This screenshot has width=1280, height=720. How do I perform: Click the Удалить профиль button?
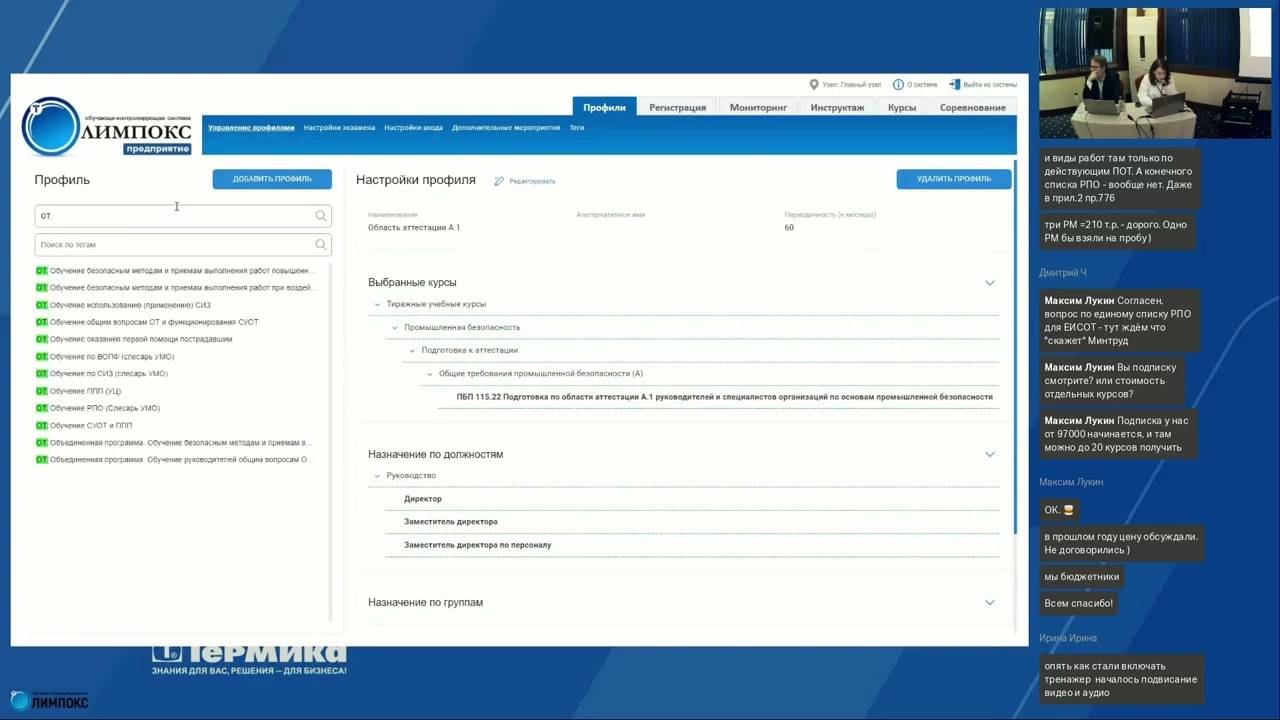(x=954, y=179)
